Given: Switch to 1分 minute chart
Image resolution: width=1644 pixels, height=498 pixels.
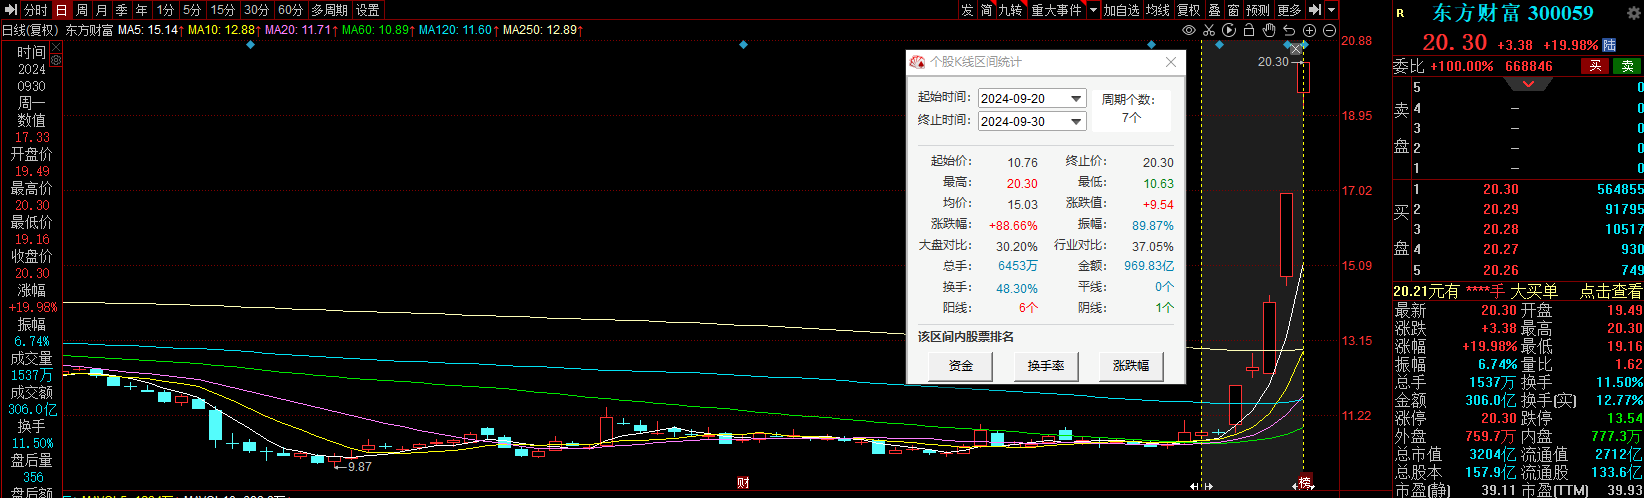Looking at the screenshot, I should click(165, 10).
